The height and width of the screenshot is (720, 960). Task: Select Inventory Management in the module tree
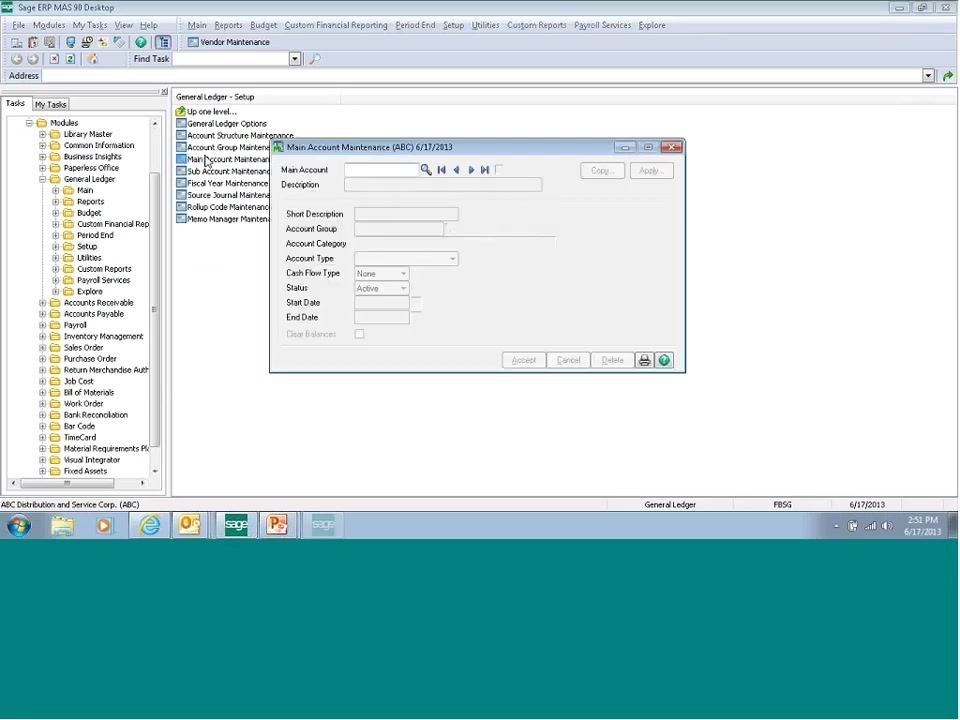click(103, 337)
